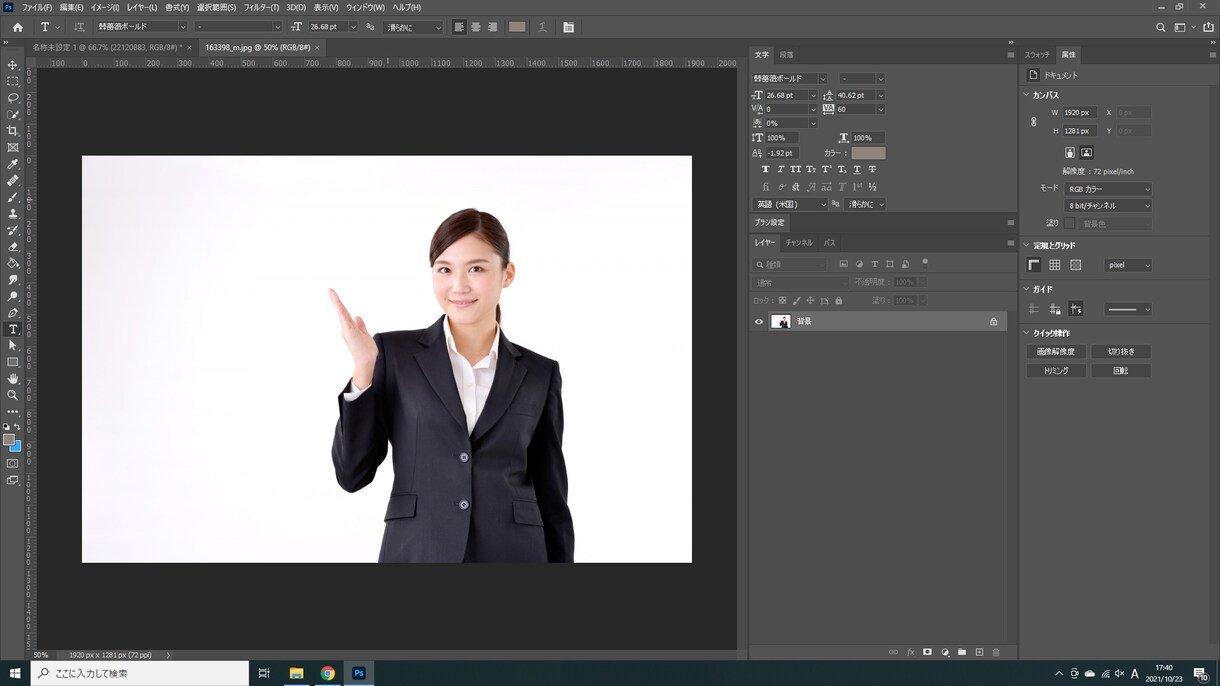Select the Crop tool
Screen dimensions: 1220x686
pos(13,131)
